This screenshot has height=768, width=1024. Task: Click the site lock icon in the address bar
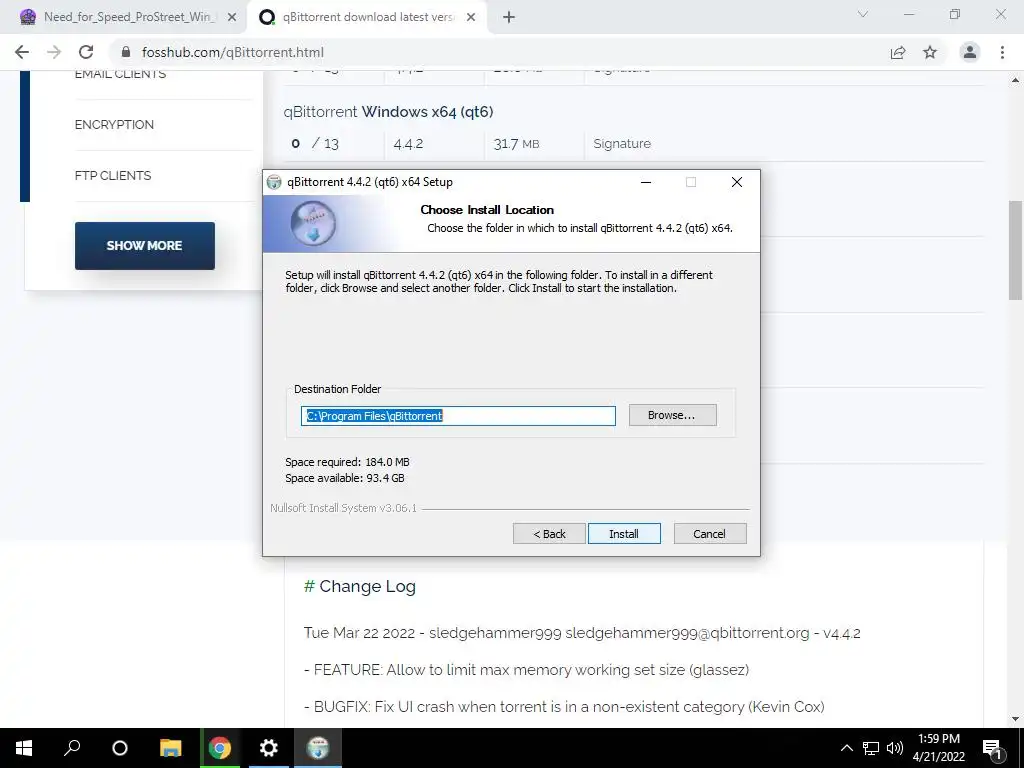[126, 52]
